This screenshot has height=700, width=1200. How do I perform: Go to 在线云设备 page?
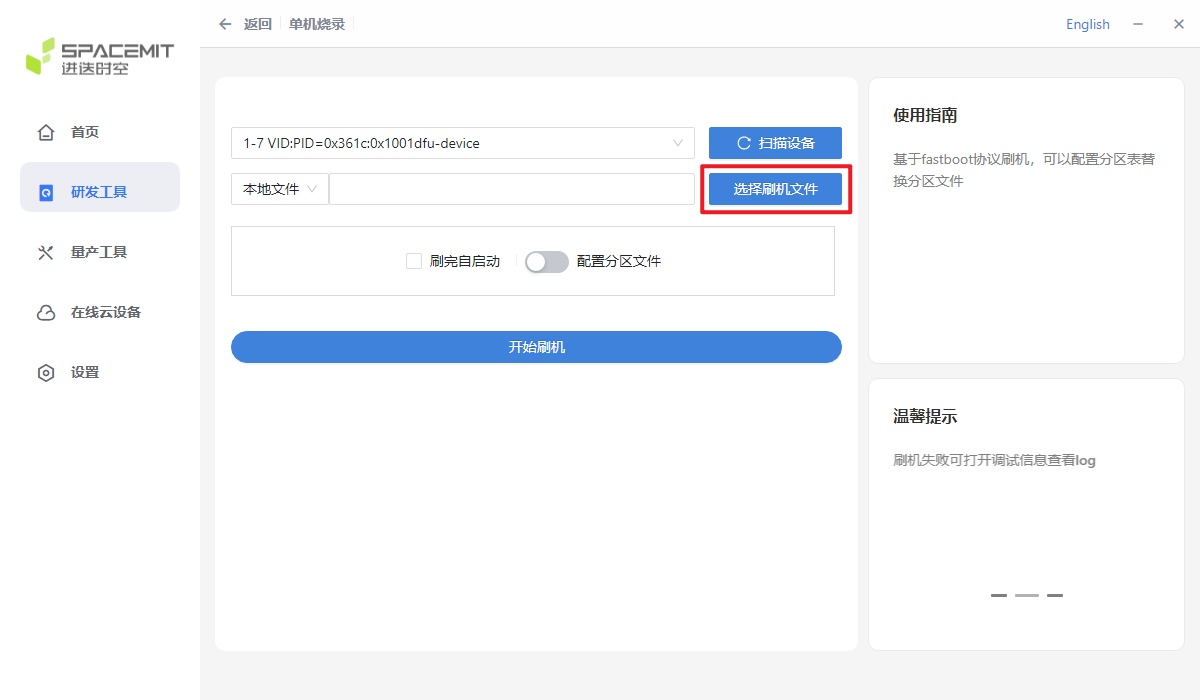(x=100, y=312)
